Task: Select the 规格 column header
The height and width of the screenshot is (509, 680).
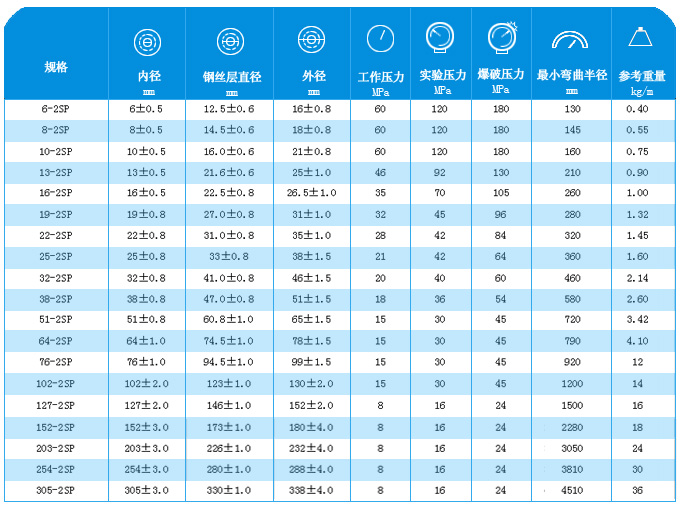Action: coord(56,67)
